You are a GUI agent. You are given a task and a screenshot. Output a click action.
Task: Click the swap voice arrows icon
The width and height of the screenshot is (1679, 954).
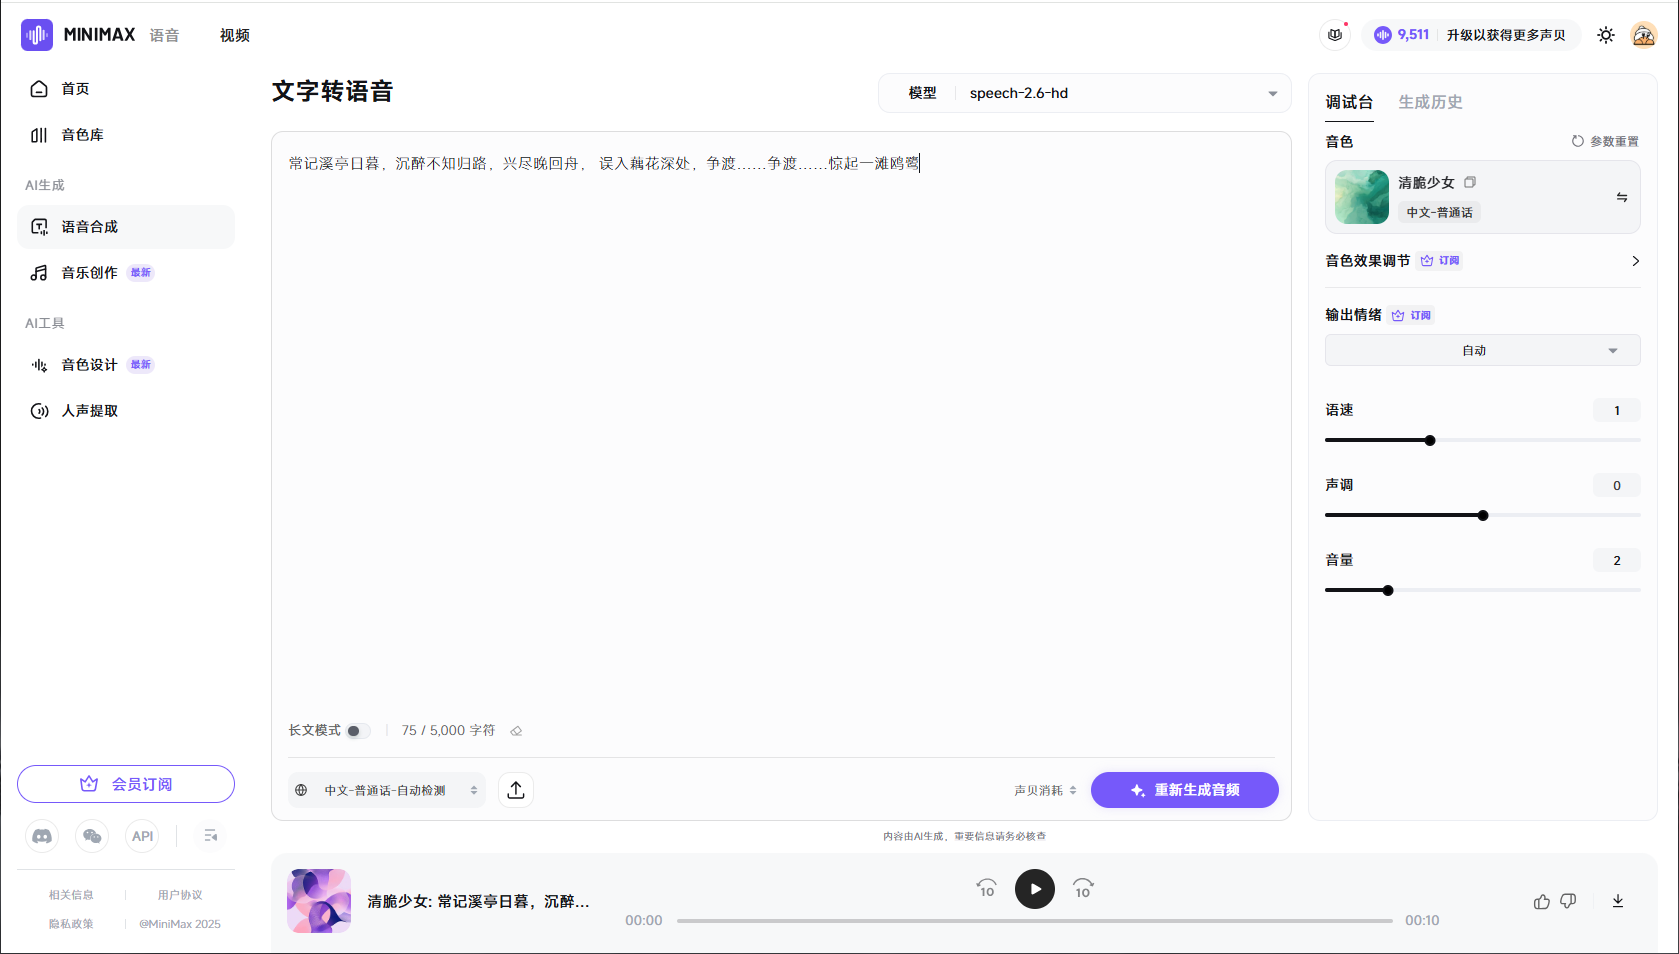1621,197
